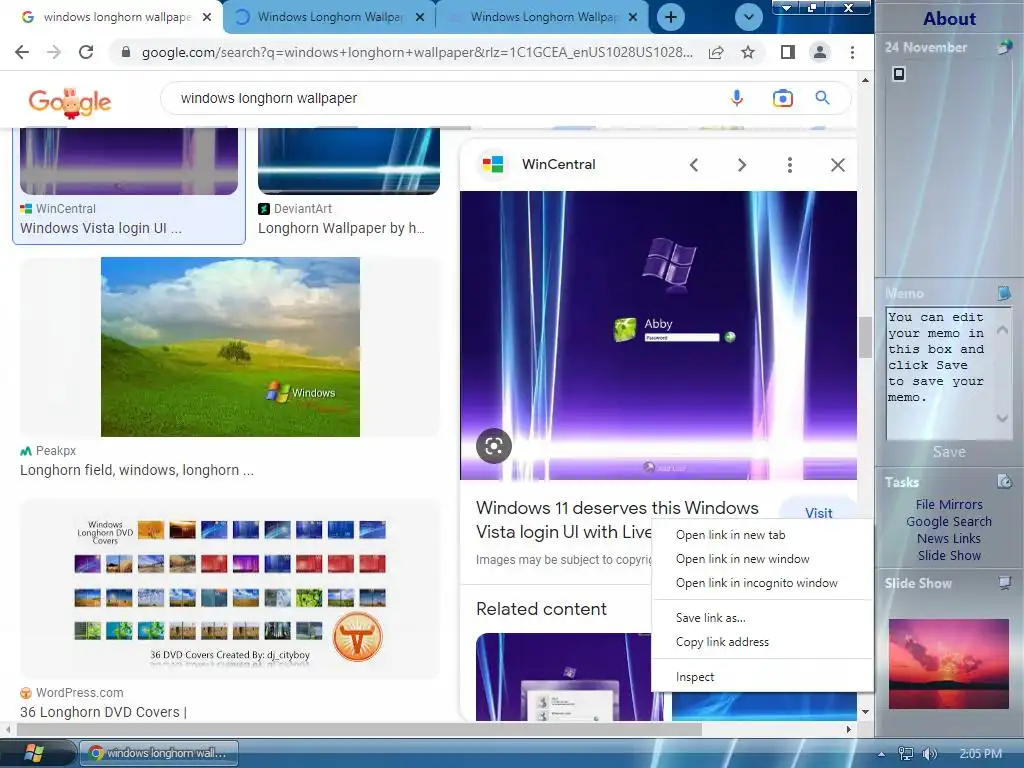Click the horizontal scrollbar right arrow
The height and width of the screenshot is (768, 1024).
[848, 729]
